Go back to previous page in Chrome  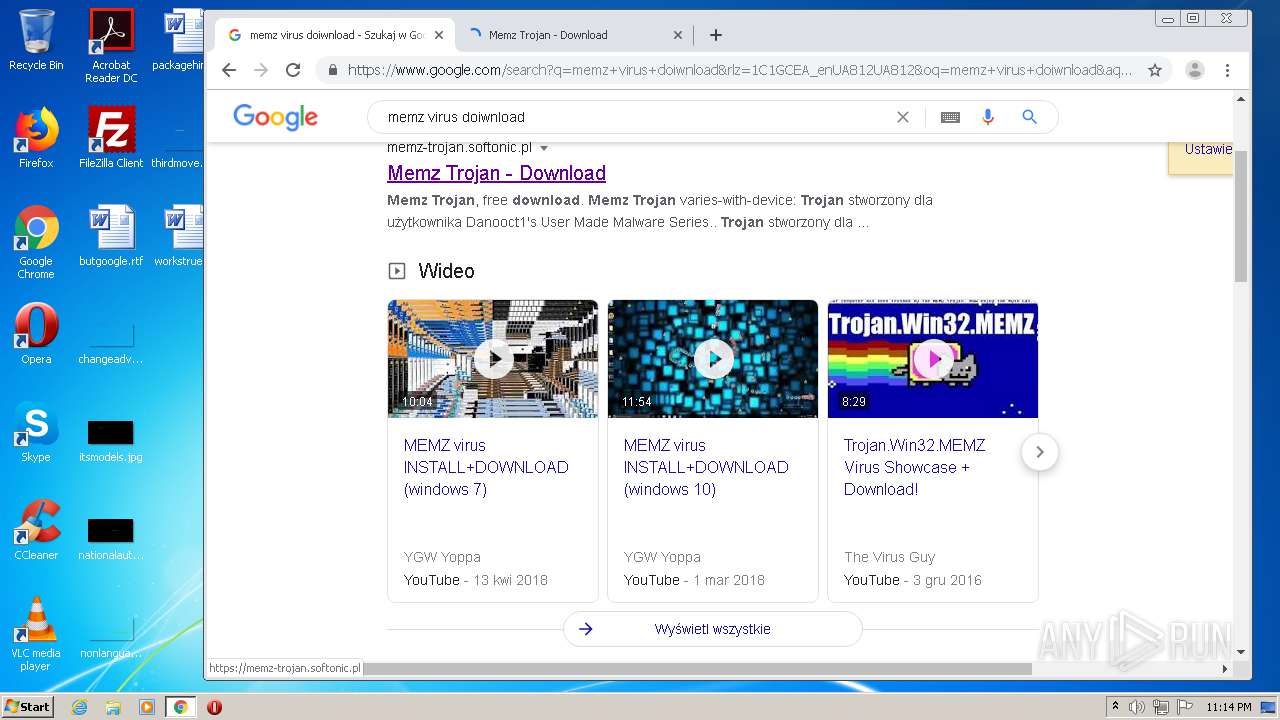229,70
